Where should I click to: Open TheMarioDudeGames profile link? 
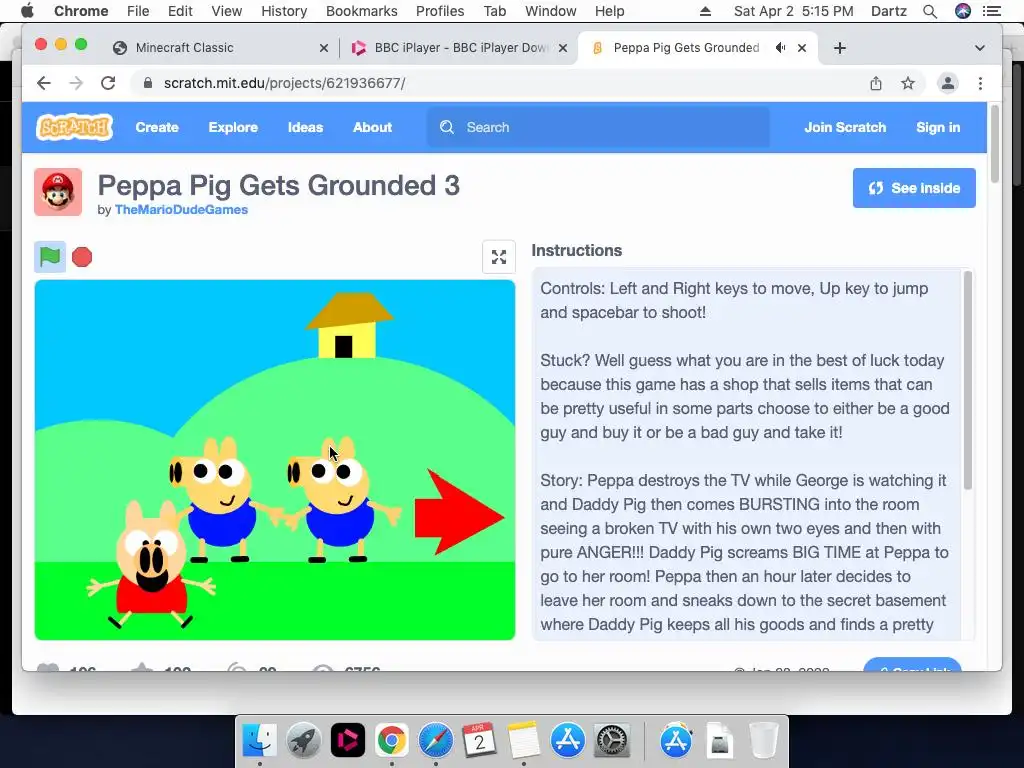click(181, 210)
